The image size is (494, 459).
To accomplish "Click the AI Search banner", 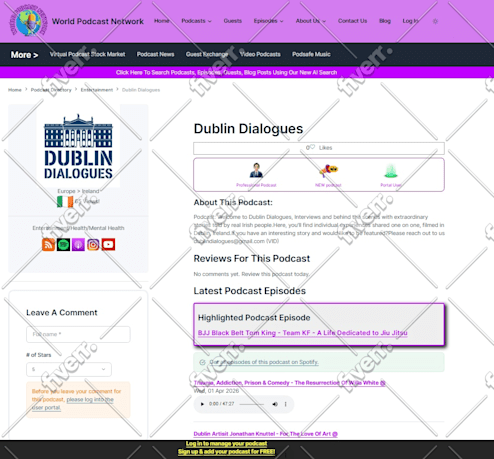I will [226, 72].
